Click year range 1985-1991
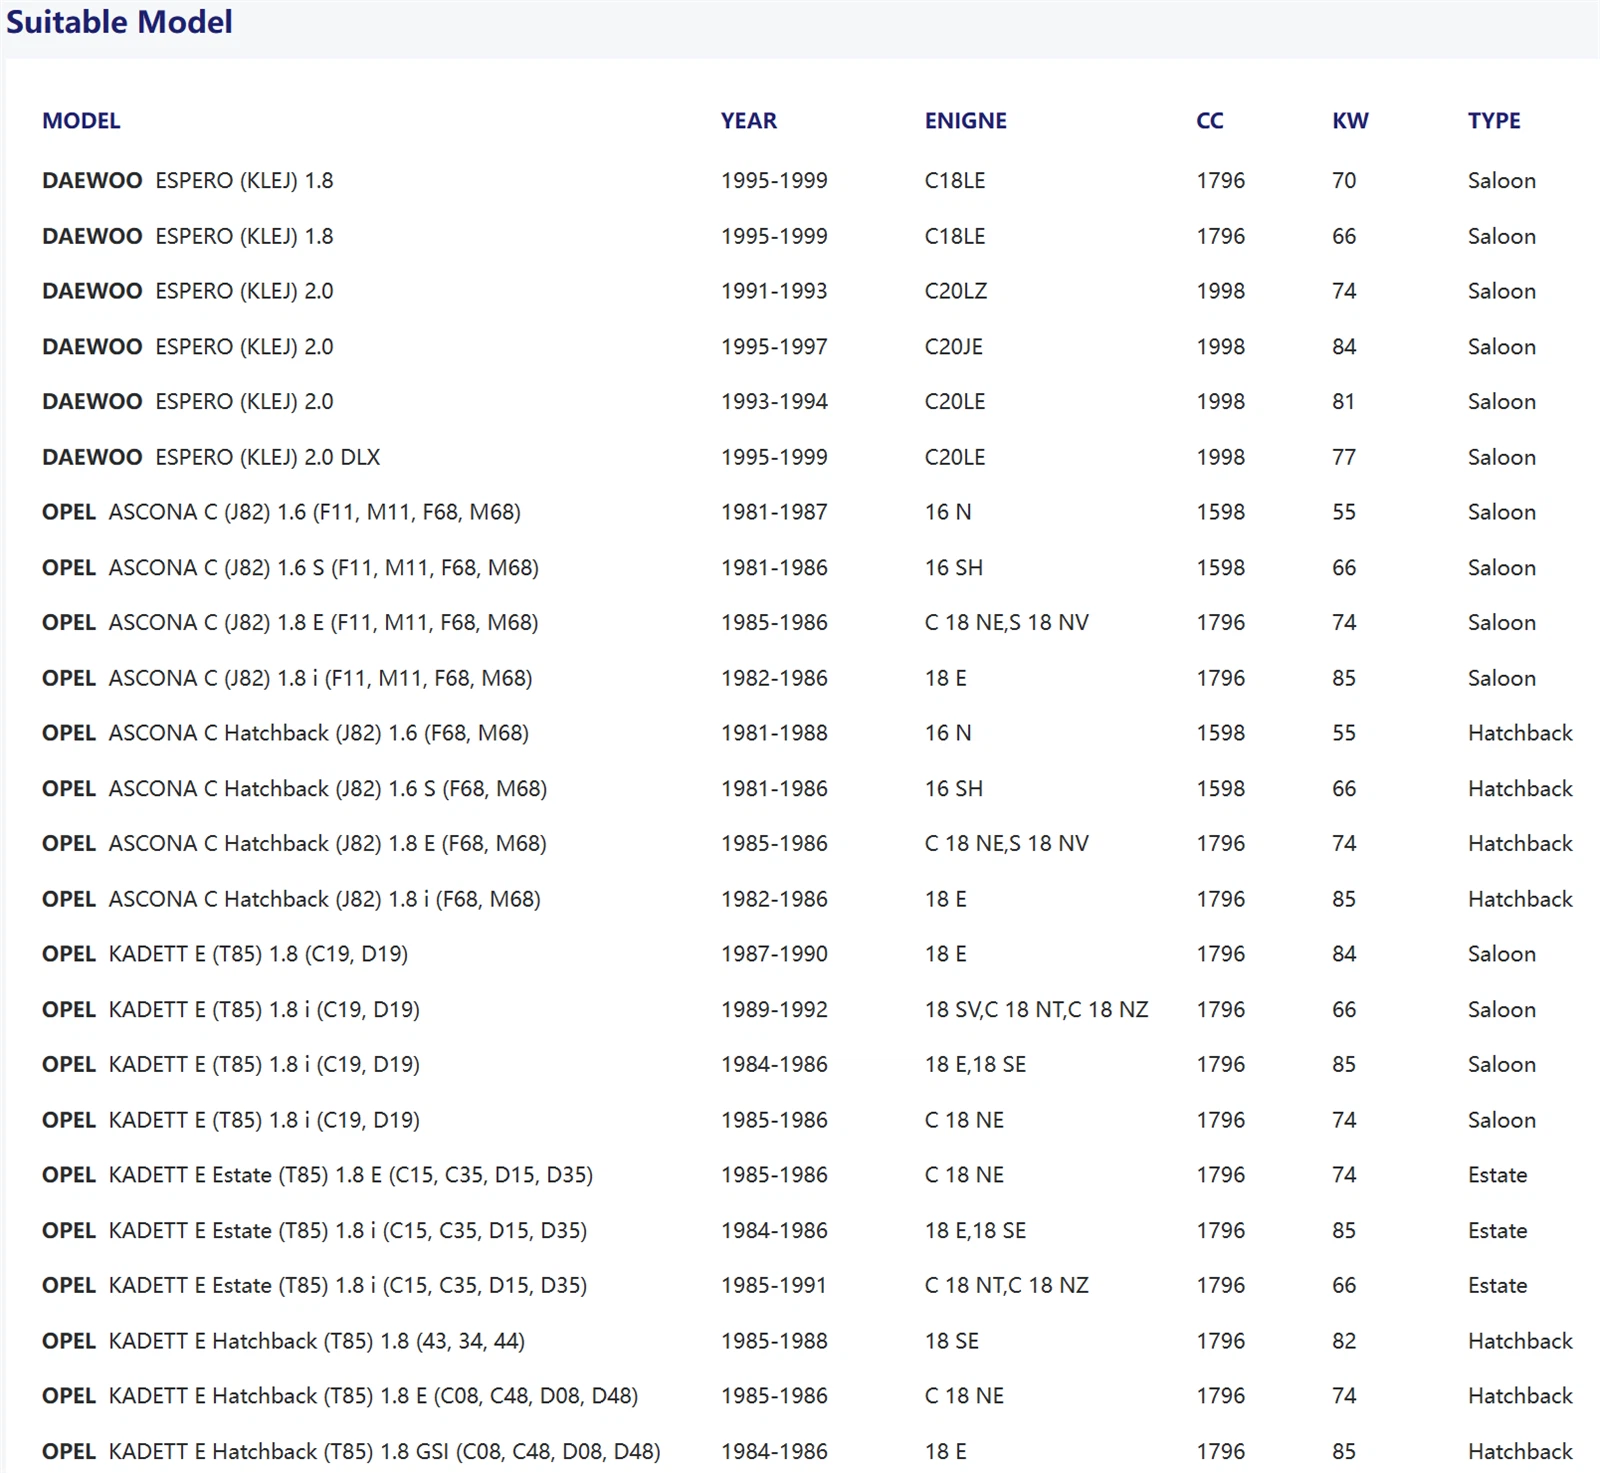1600x1473 pixels. click(774, 1286)
